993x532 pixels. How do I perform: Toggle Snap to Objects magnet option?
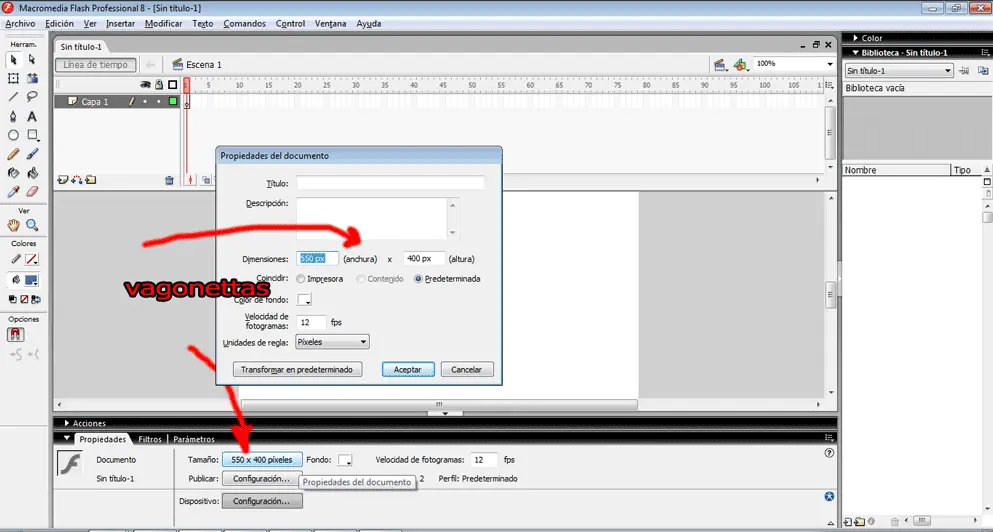point(16,335)
